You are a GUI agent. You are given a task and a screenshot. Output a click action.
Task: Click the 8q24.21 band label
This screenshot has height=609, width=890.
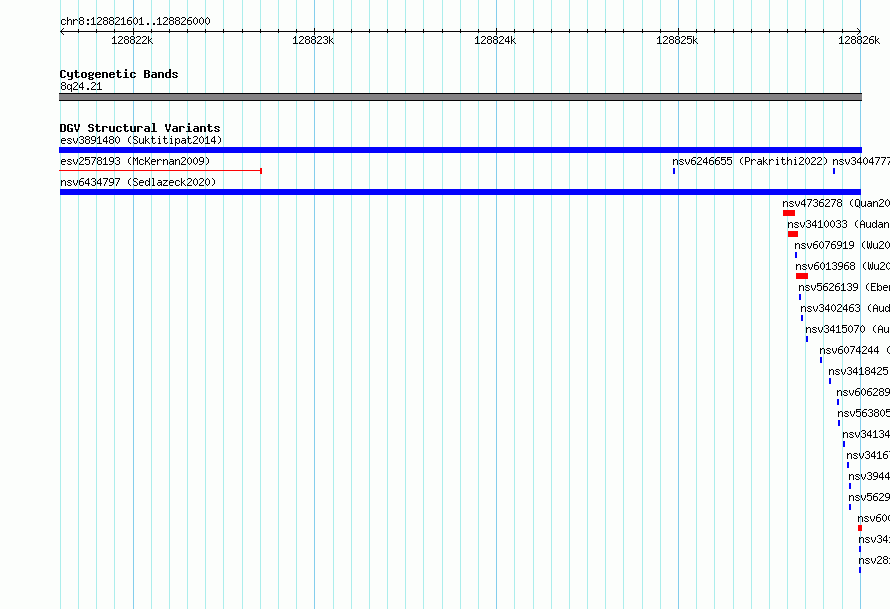[81, 86]
